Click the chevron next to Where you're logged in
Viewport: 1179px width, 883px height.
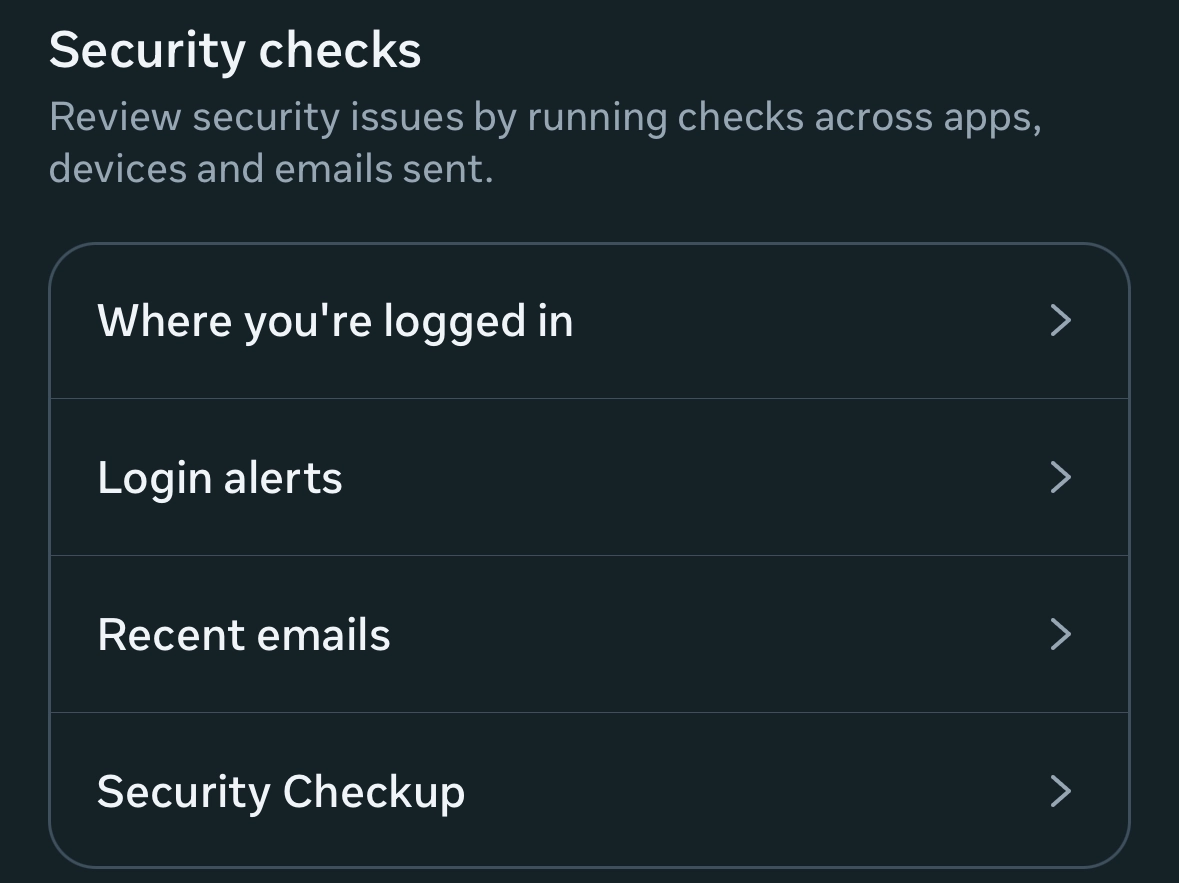point(1060,321)
